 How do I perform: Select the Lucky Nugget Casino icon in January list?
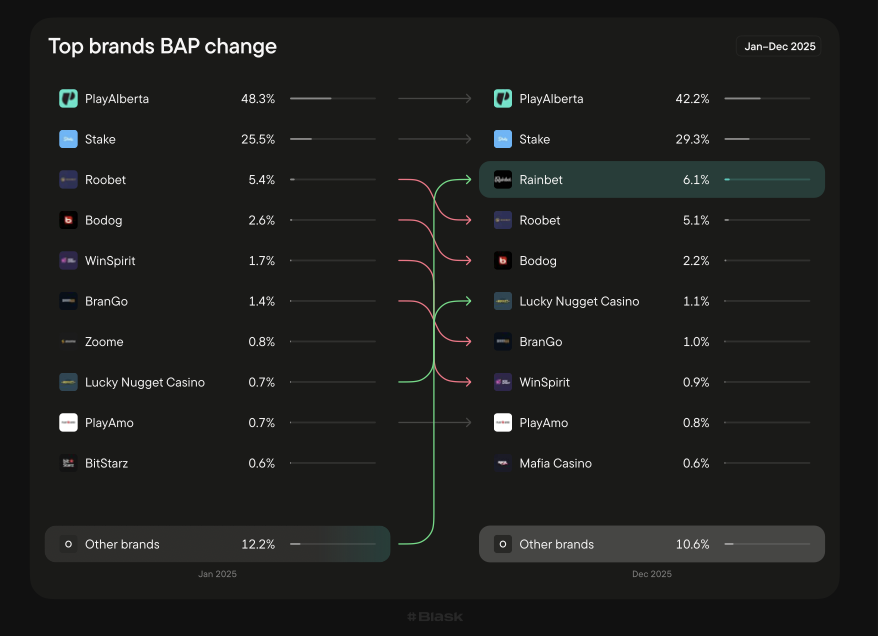click(x=68, y=382)
